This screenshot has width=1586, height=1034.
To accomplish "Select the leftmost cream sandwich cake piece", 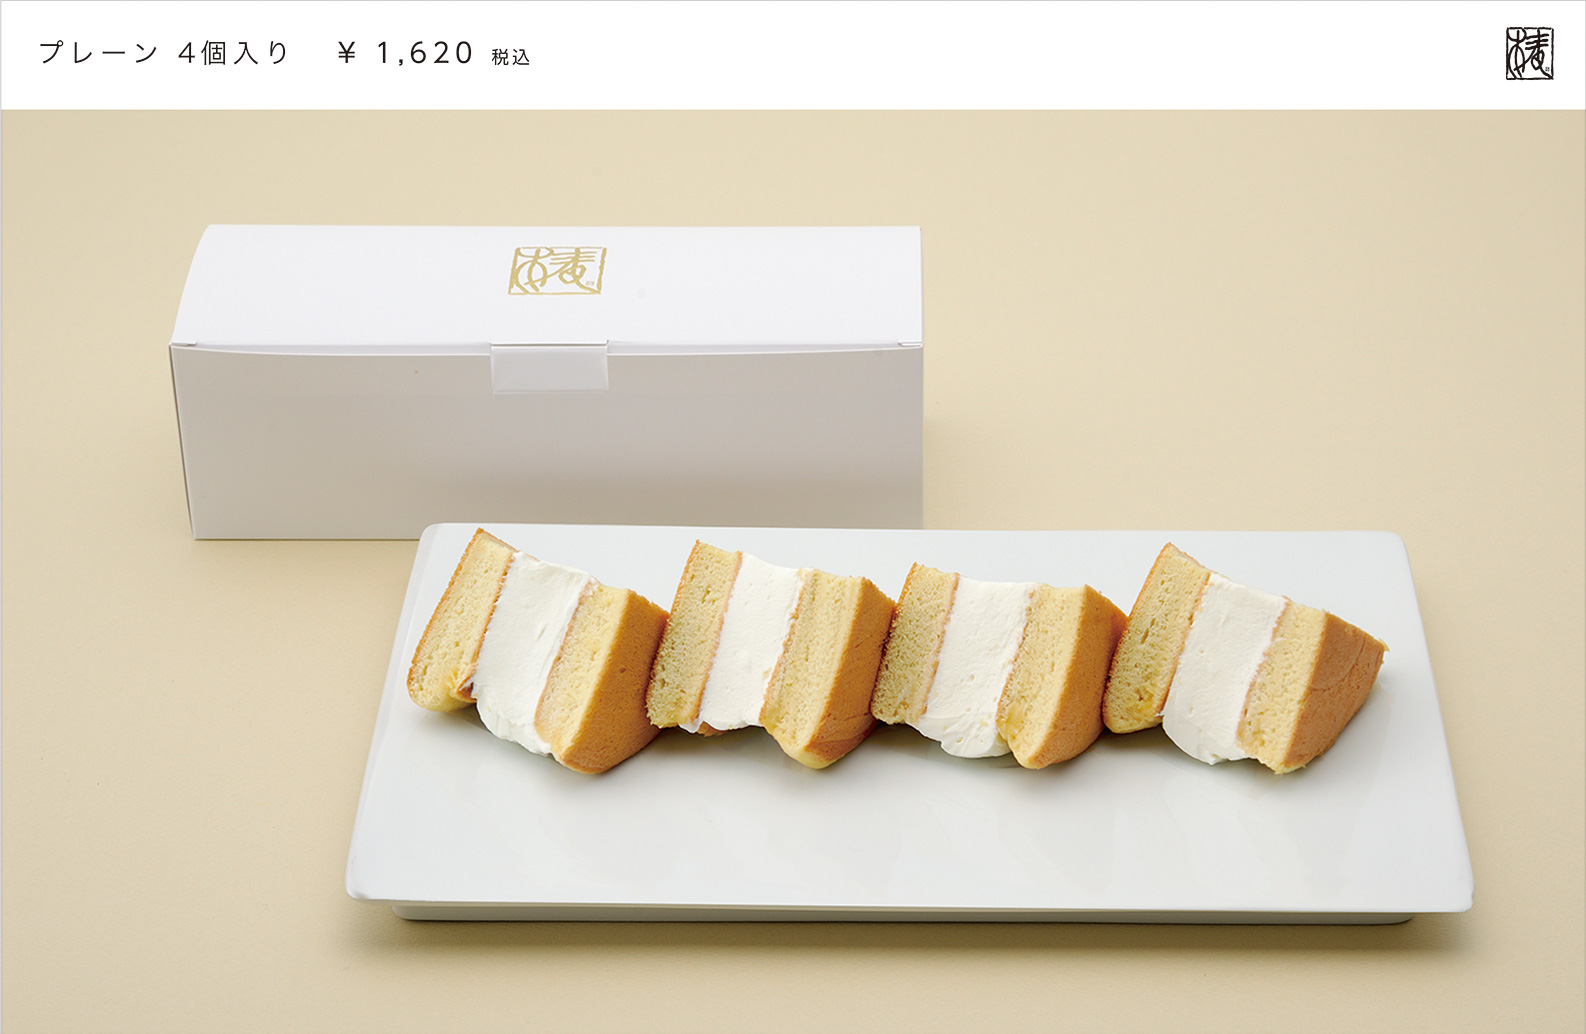I will 537,652.
